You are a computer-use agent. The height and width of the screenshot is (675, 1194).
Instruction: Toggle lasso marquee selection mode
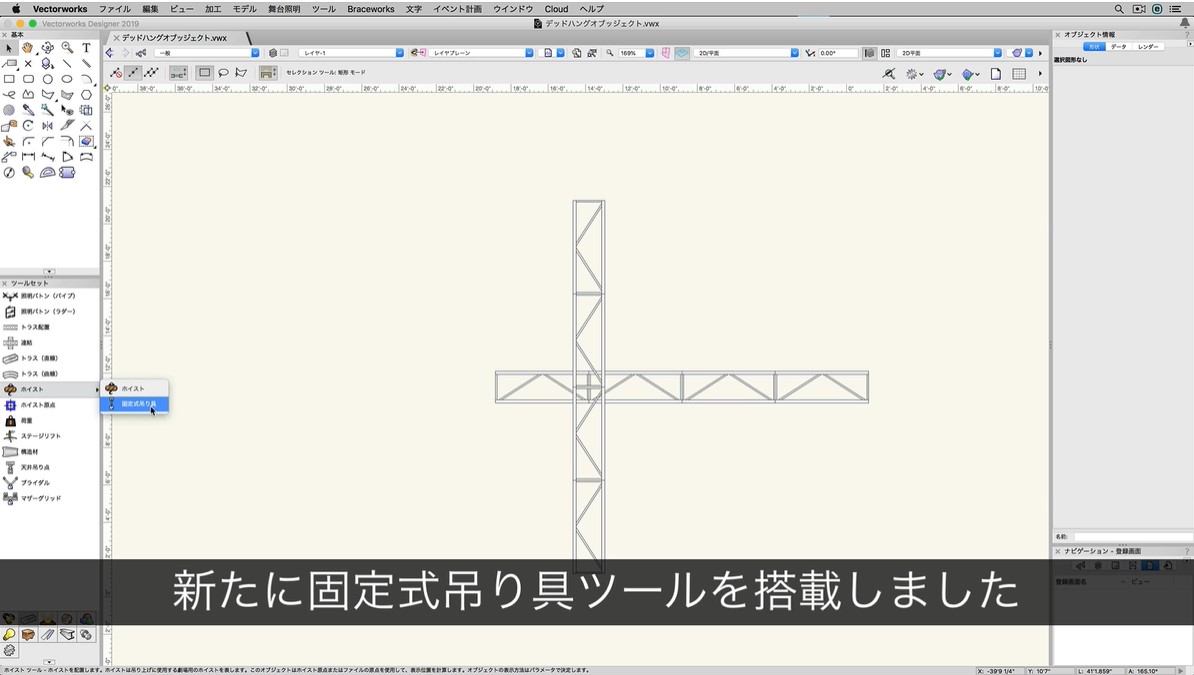(x=223, y=73)
